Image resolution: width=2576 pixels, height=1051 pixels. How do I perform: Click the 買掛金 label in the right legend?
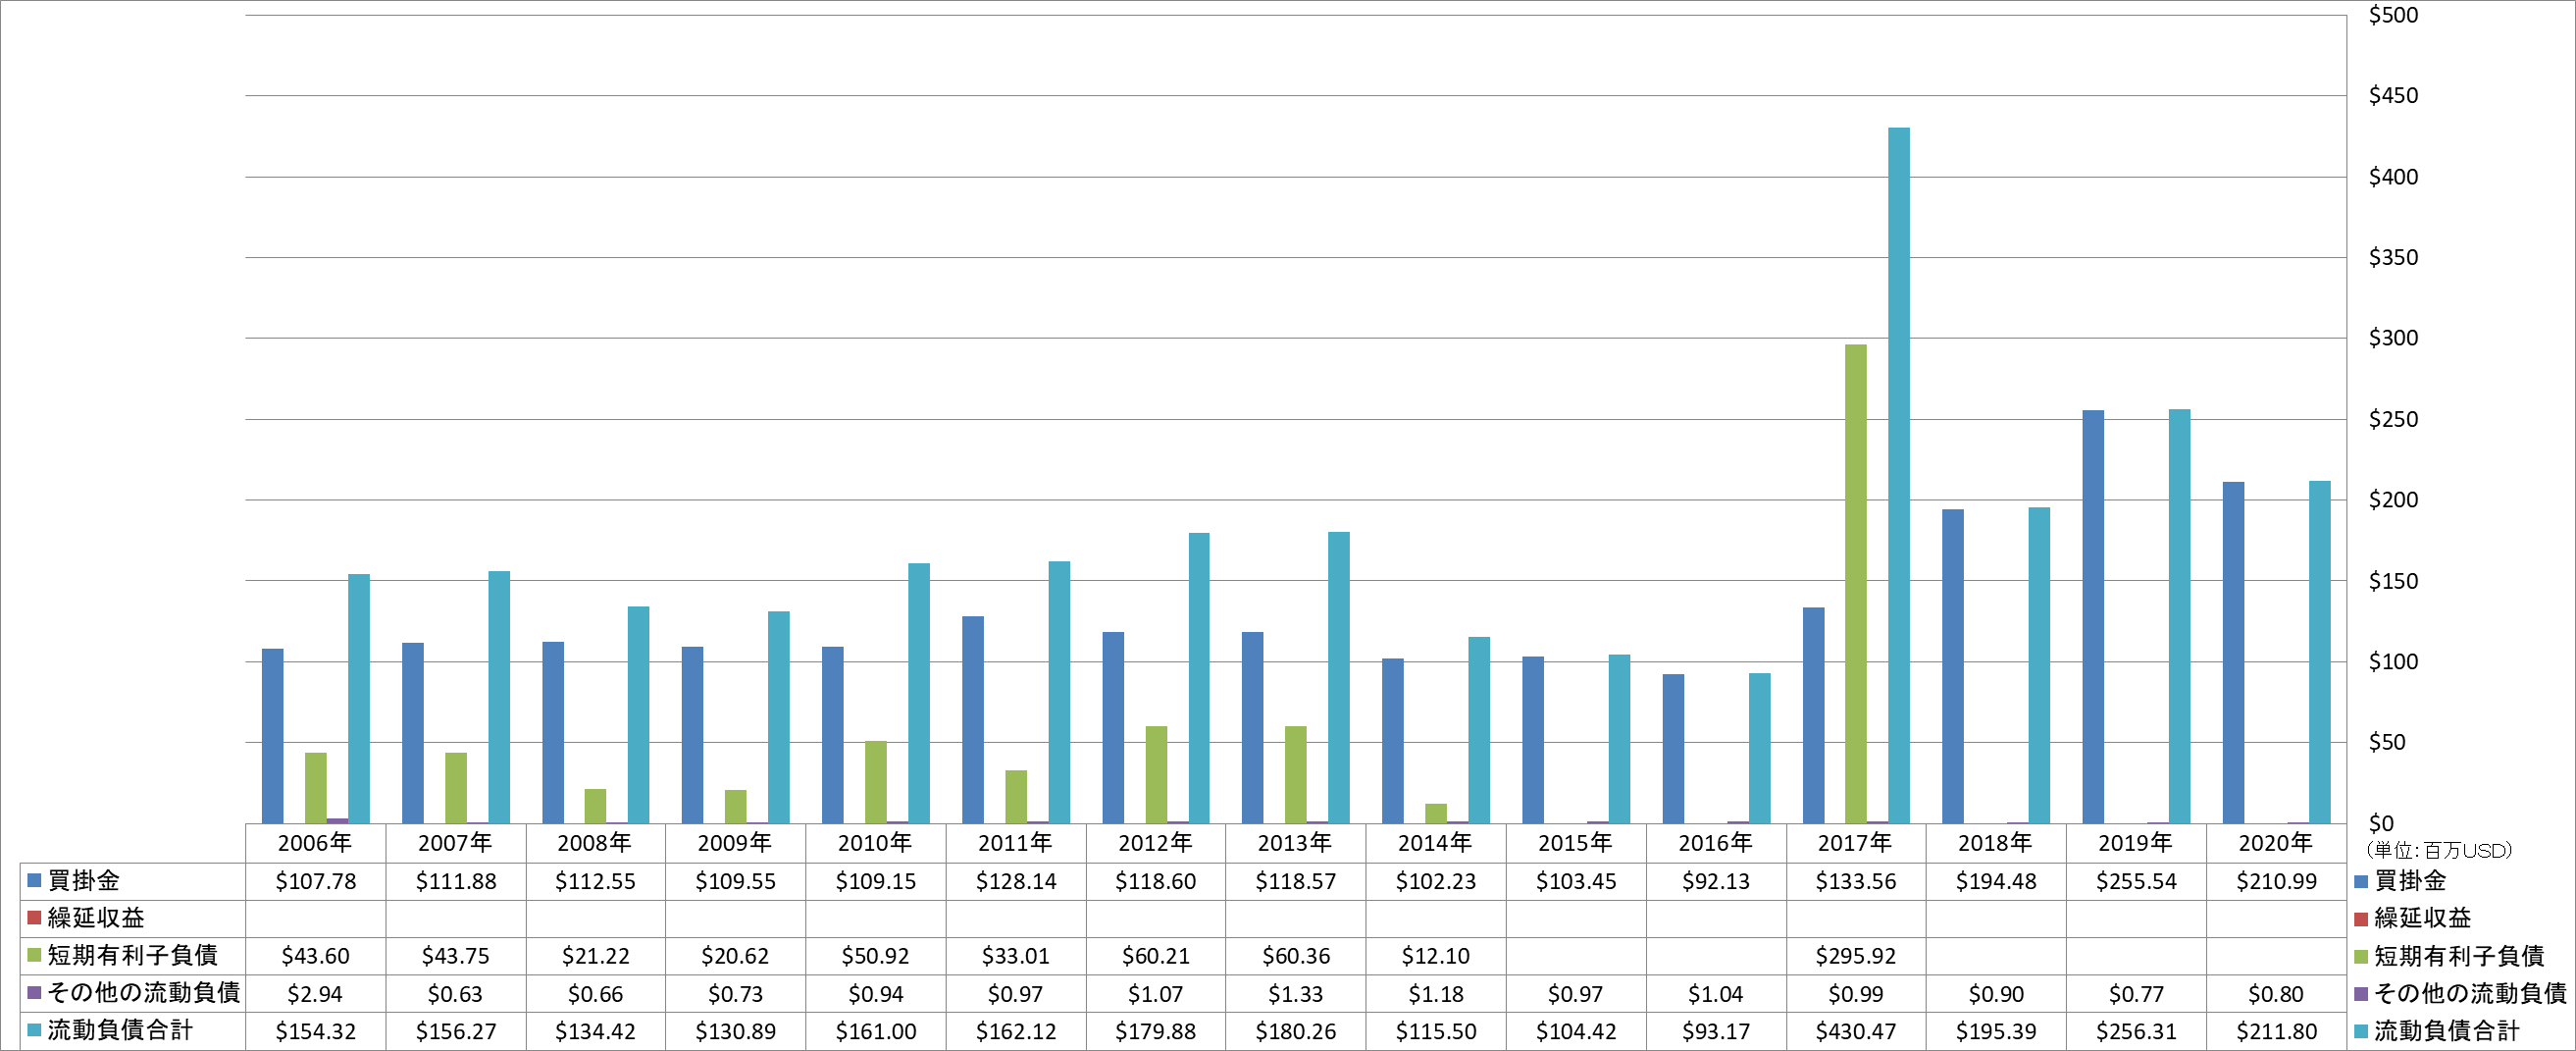[2410, 881]
